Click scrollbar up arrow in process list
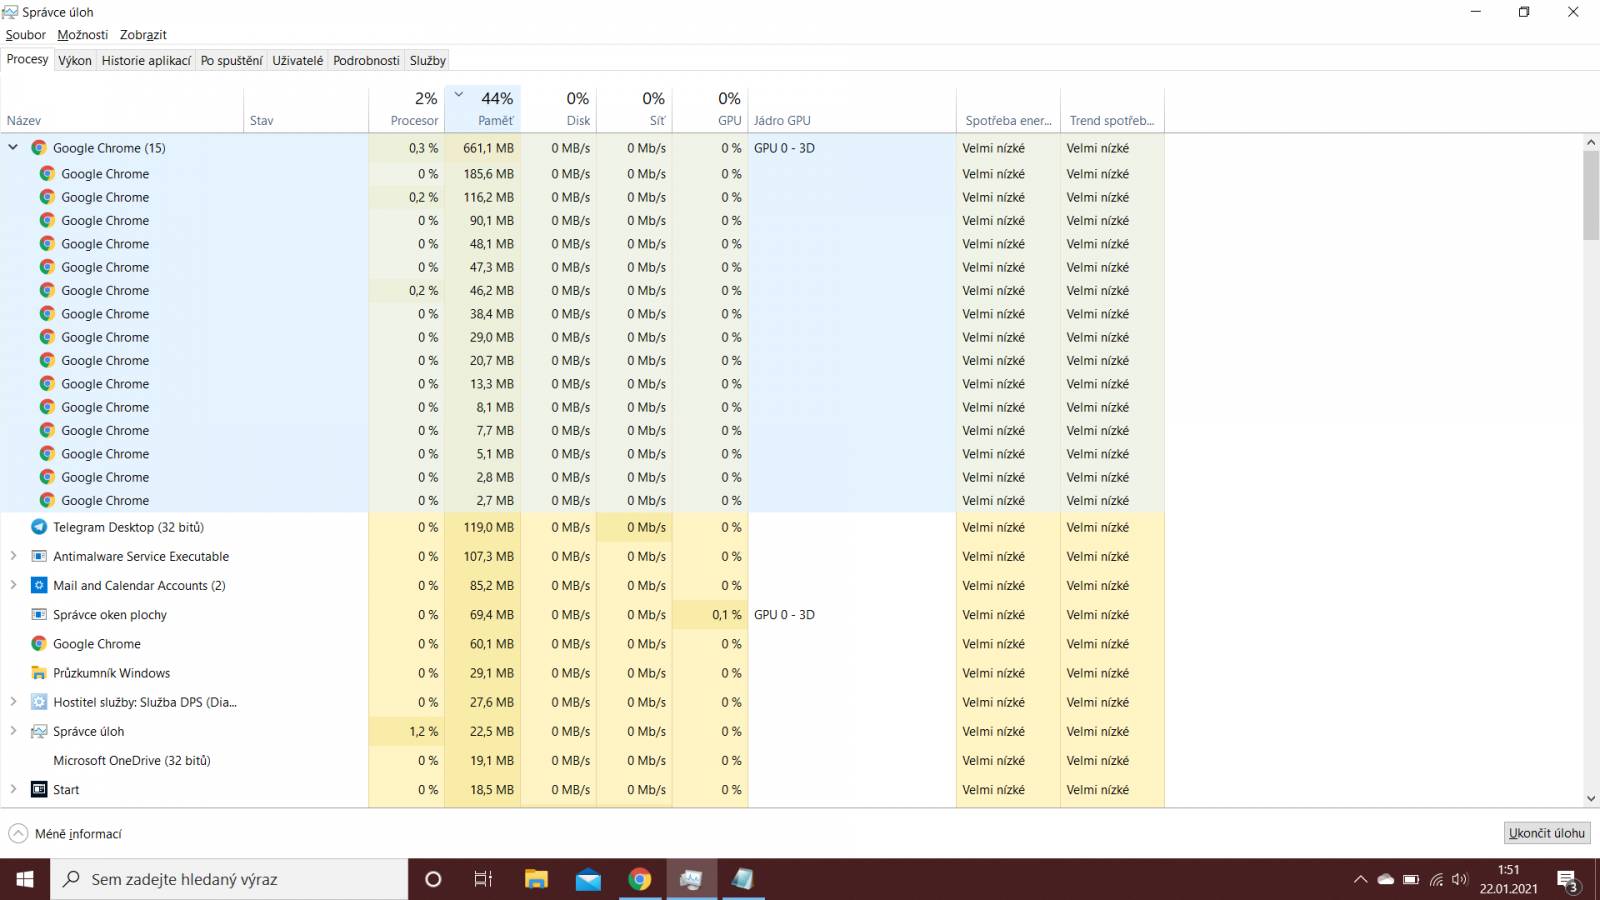The image size is (1600, 900). (x=1591, y=143)
